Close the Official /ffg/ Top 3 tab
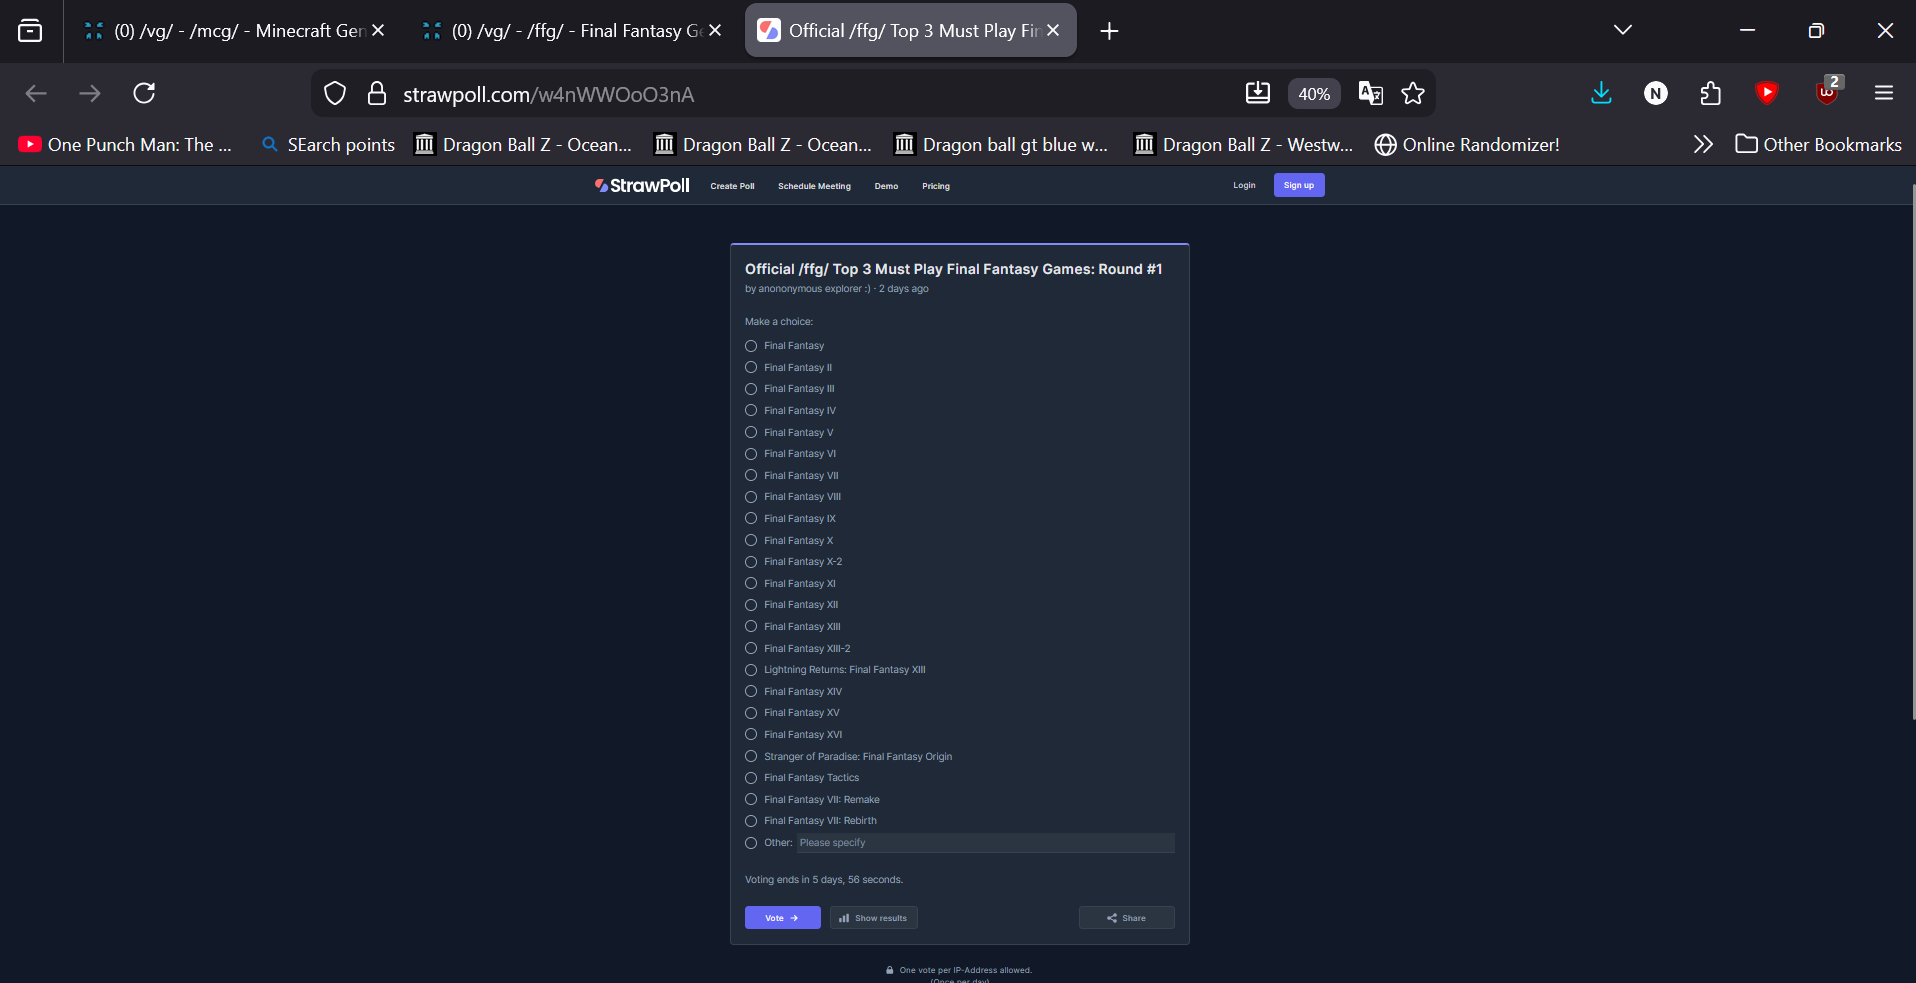 pyautogui.click(x=1053, y=31)
